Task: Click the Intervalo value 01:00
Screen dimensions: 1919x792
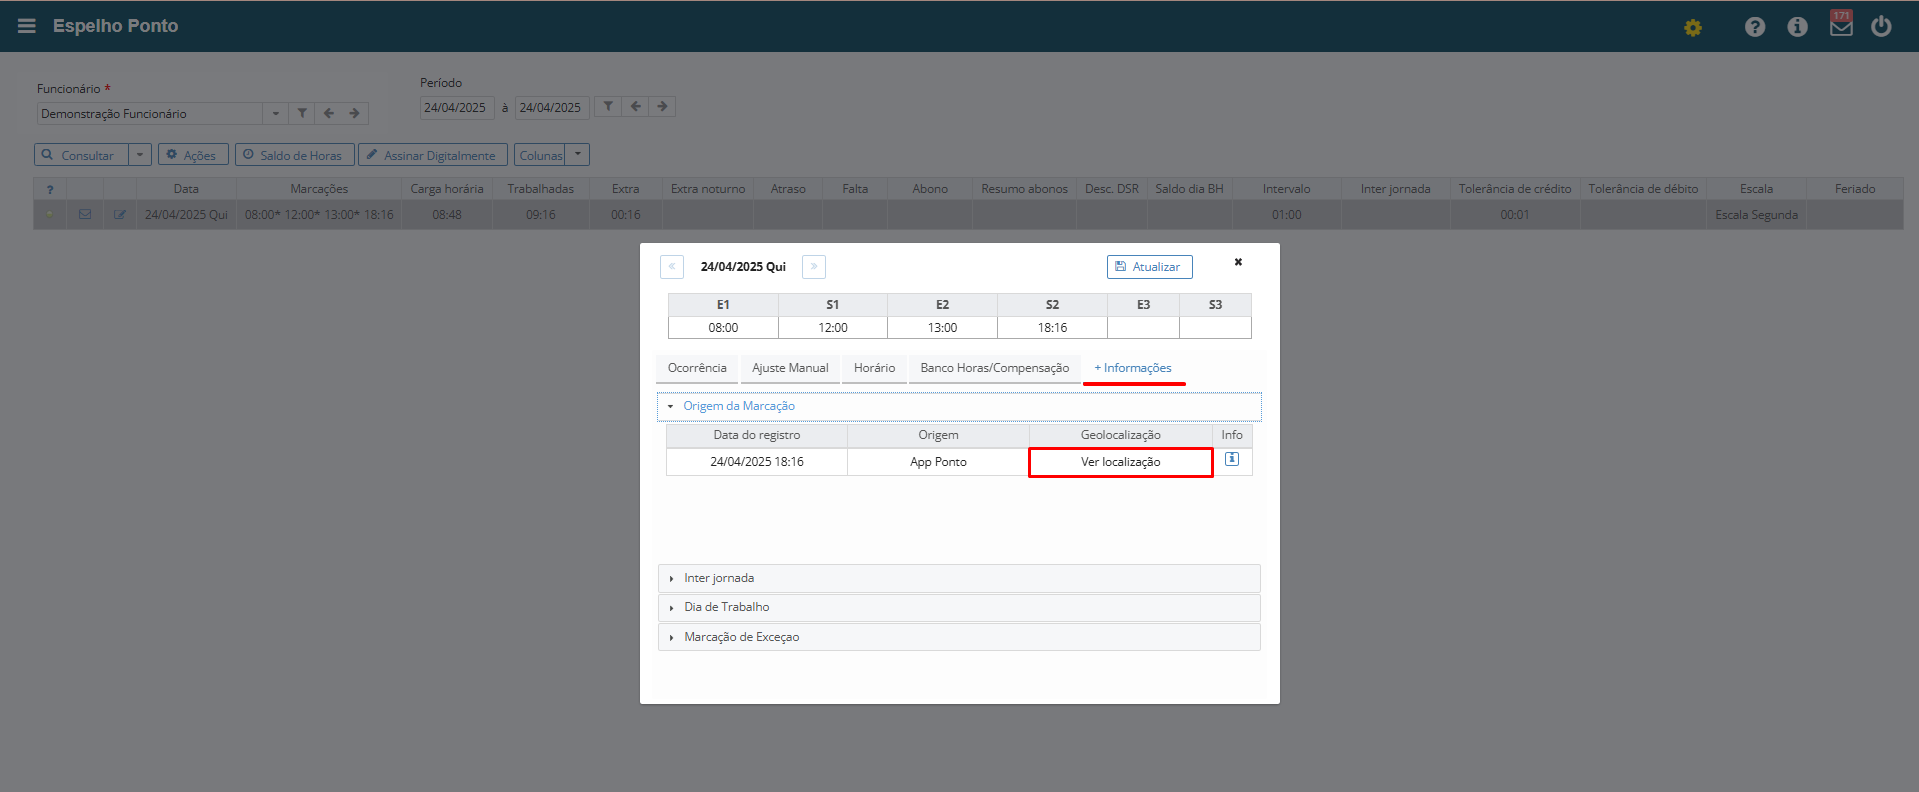Action: pyautogui.click(x=1287, y=215)
